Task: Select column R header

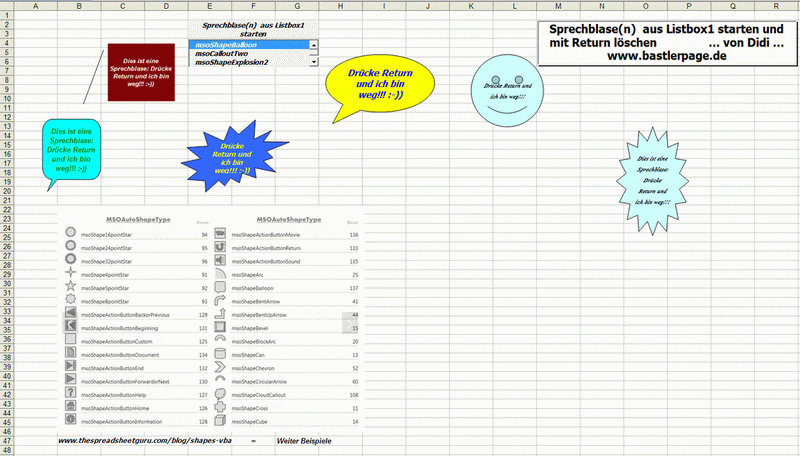Action: click(776, 6)
